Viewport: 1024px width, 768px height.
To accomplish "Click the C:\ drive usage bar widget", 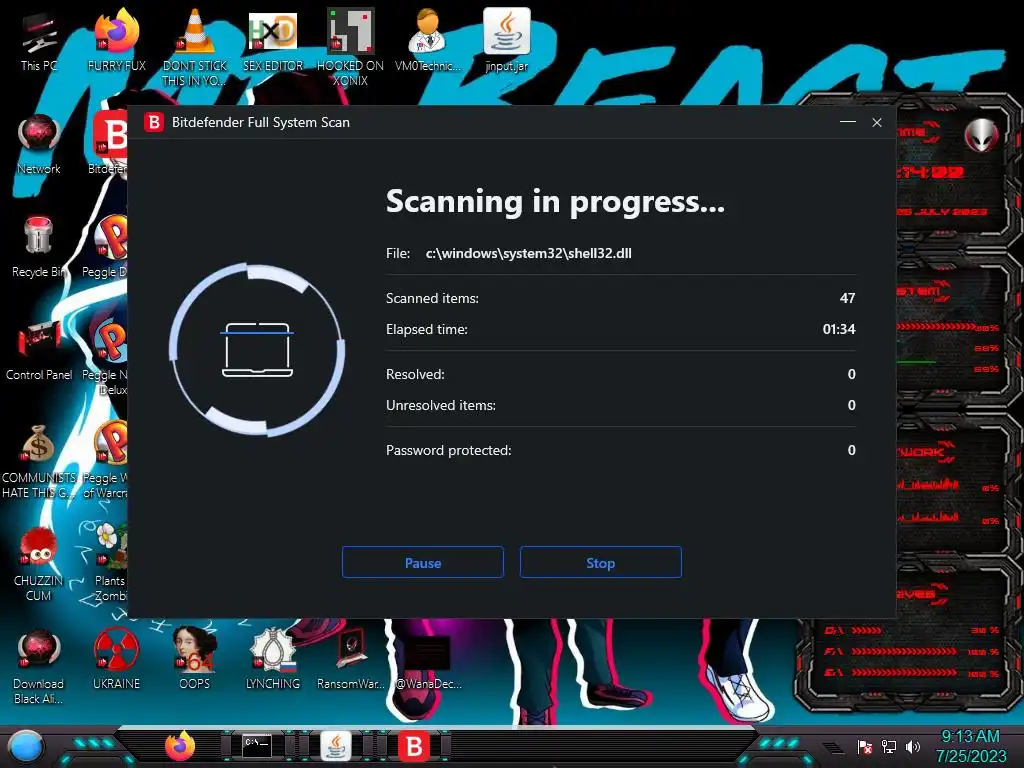I will pyautogui.click(x=911, y=631).
